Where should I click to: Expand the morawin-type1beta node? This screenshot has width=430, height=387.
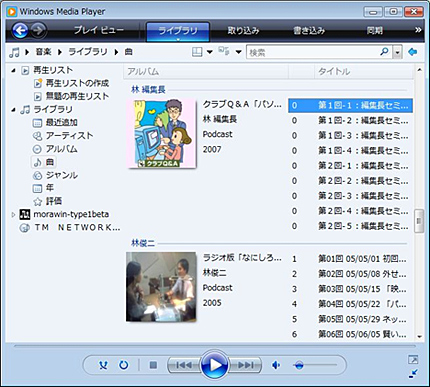13,215
